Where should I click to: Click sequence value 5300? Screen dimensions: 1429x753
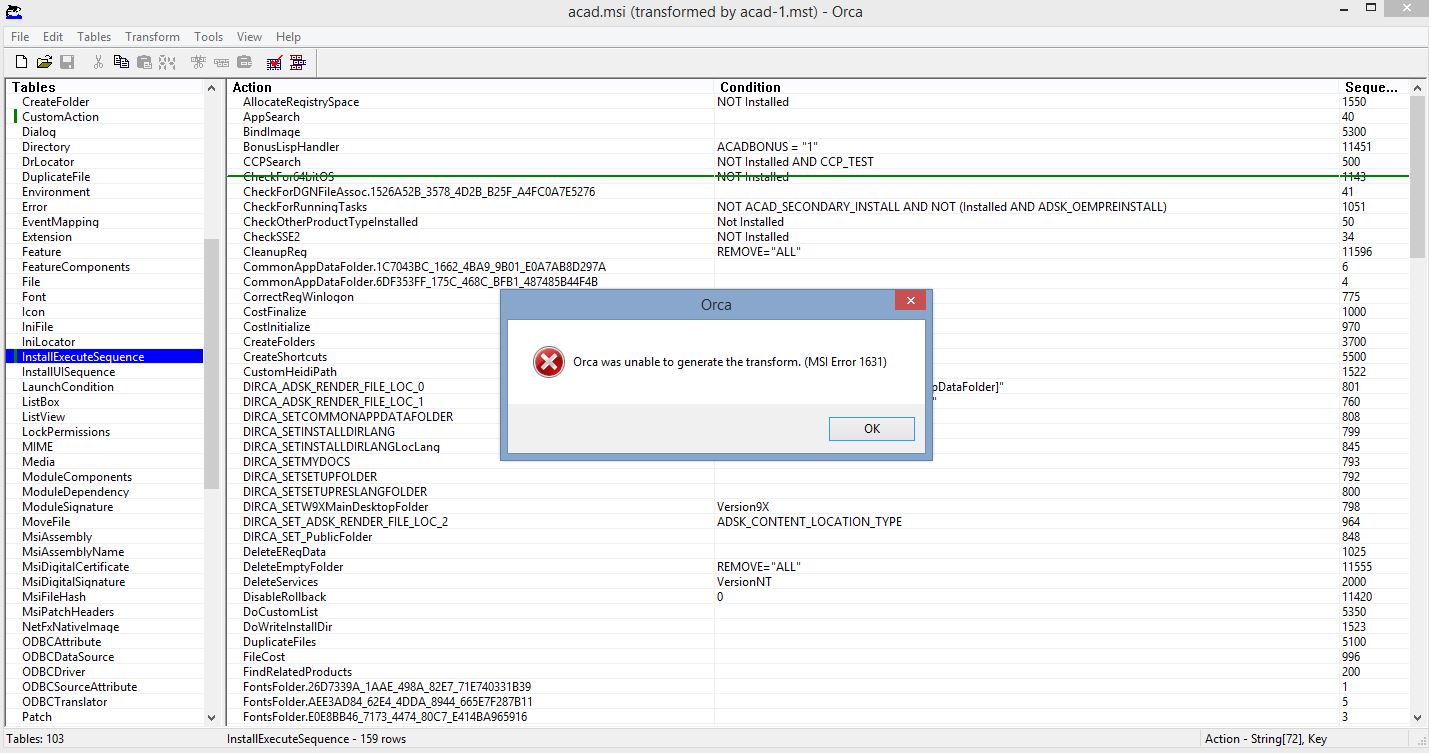tap(1354, 132)
